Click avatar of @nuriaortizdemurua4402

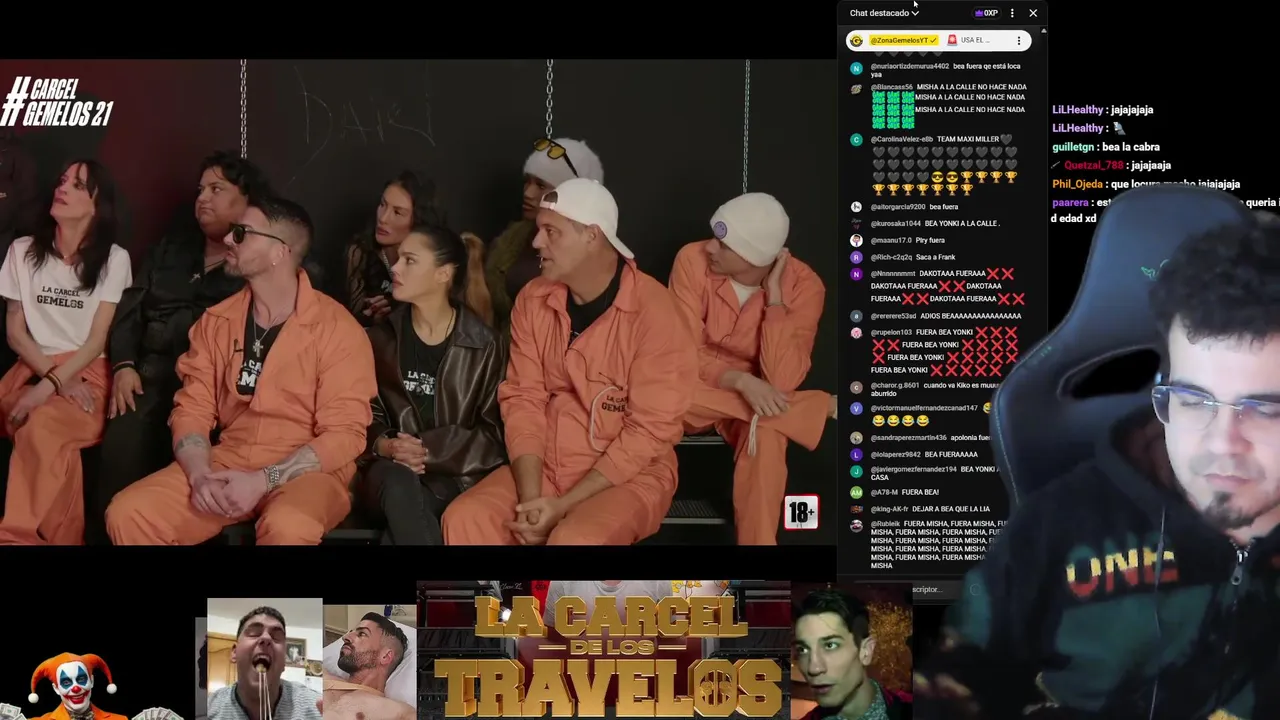click(856, 68)
